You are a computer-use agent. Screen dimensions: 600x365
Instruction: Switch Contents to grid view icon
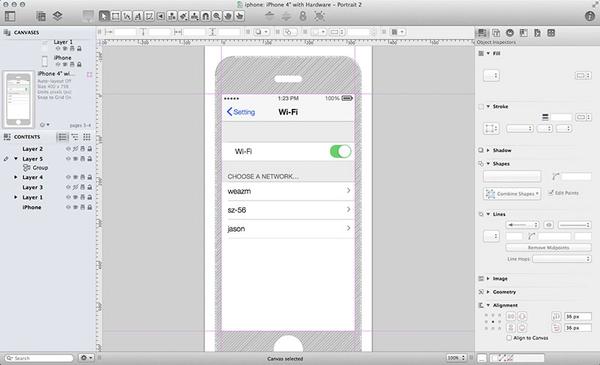(x=87, y=137)
